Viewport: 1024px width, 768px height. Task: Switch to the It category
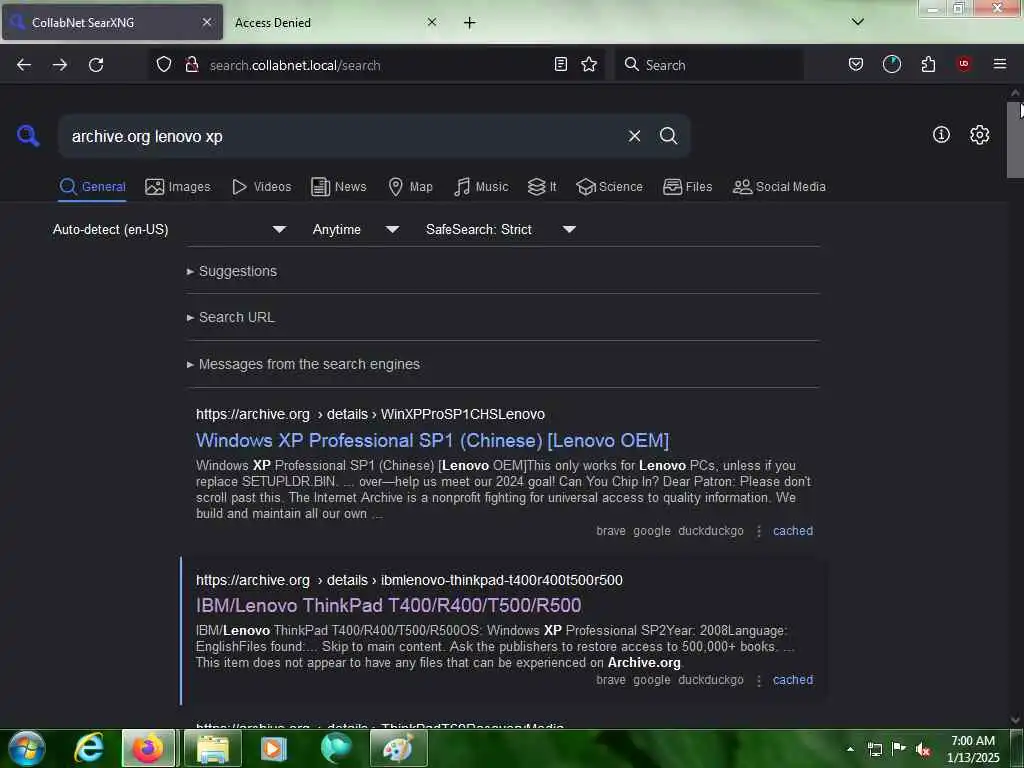coord(541,187)
